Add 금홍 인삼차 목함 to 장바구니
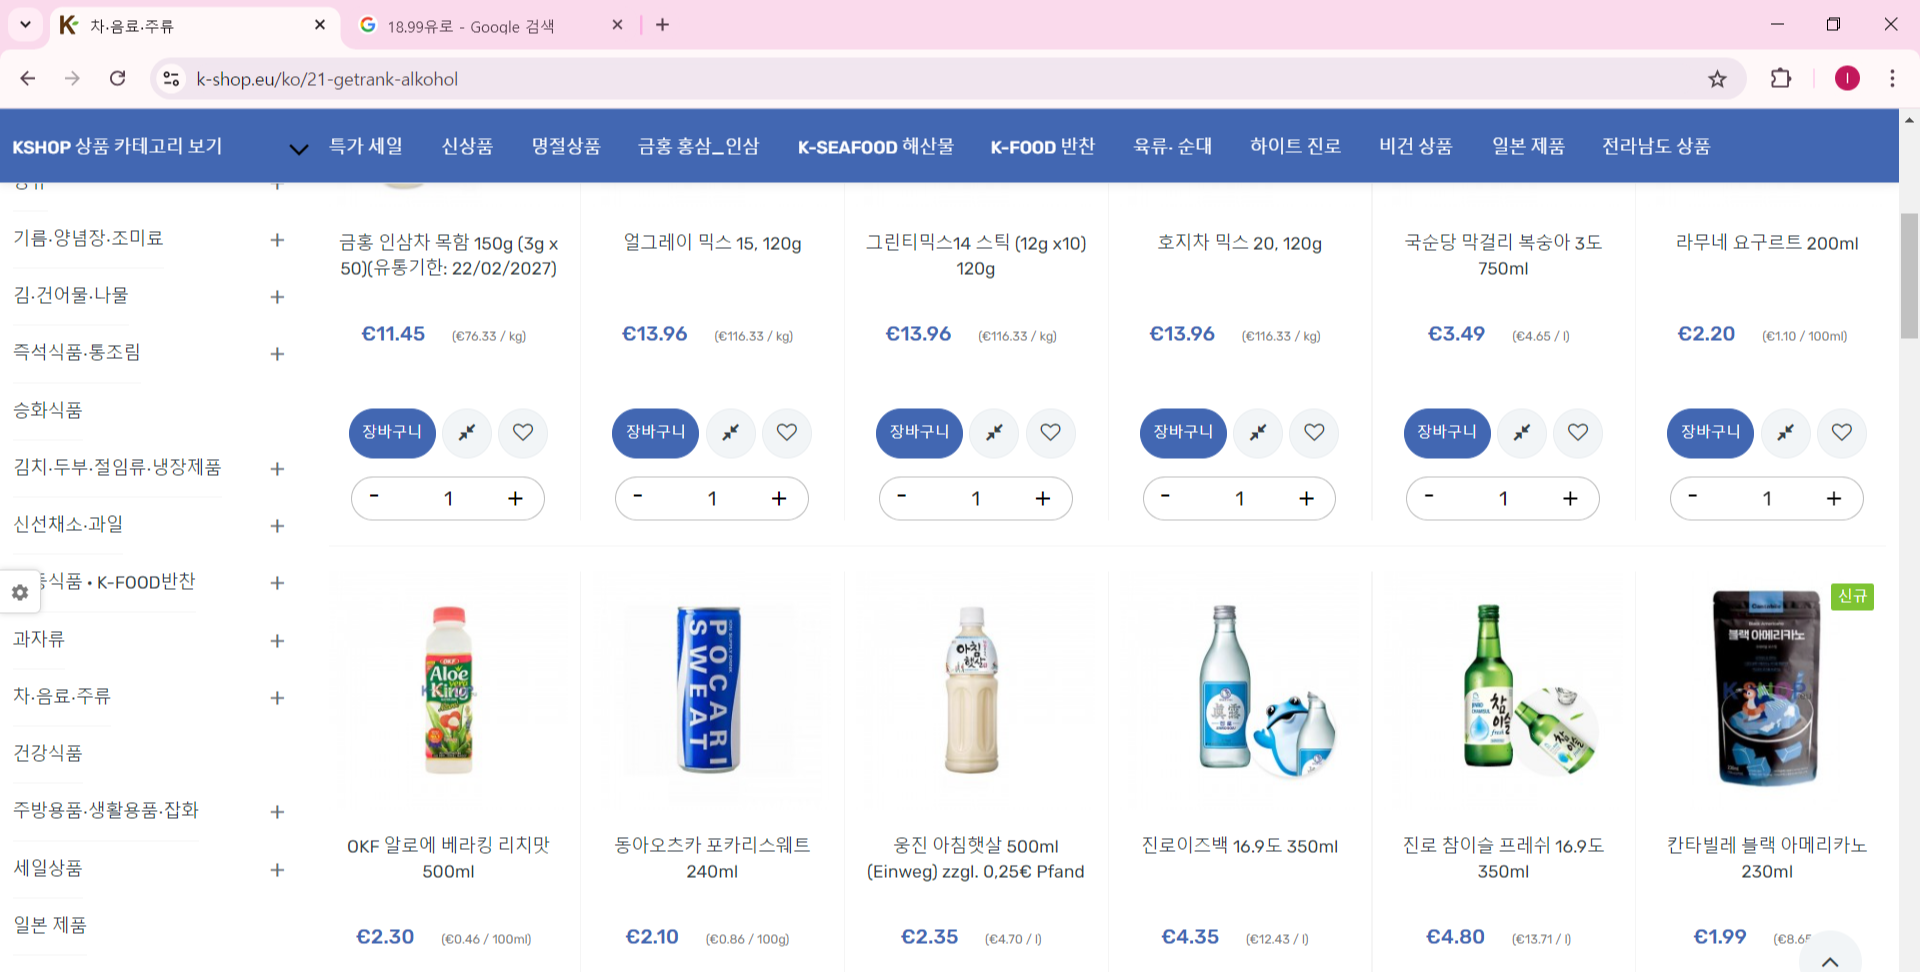The image size is (1920, 972). 392,433
